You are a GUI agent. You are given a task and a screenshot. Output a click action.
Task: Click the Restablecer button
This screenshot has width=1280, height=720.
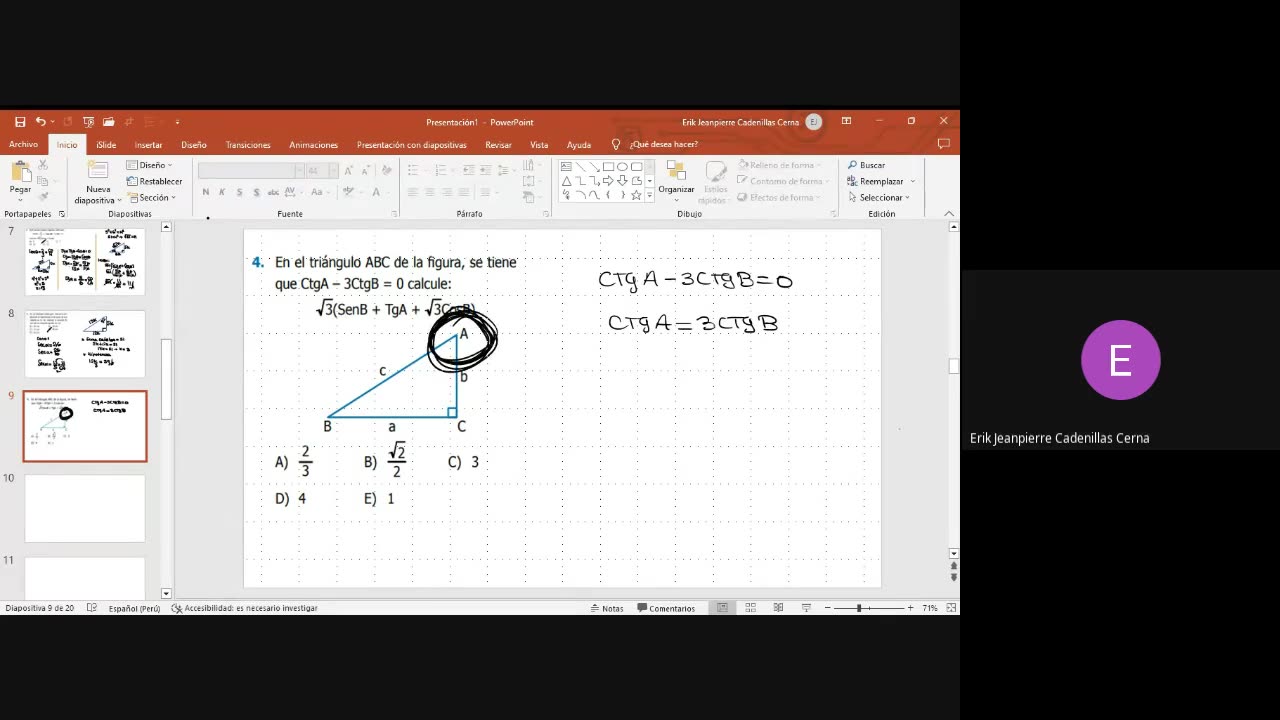tap(155, 181)
